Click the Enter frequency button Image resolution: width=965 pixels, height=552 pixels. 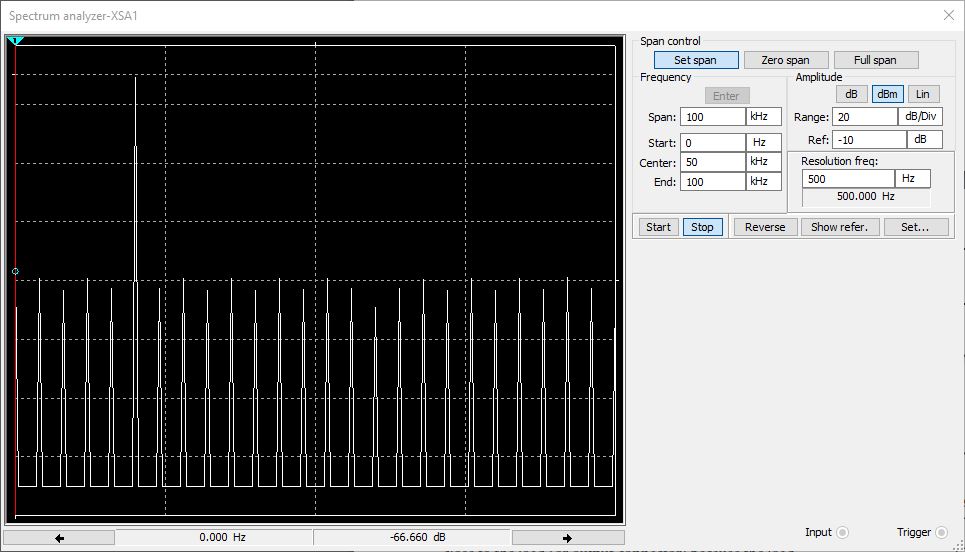pyautogui.click(x=727, y=96)
